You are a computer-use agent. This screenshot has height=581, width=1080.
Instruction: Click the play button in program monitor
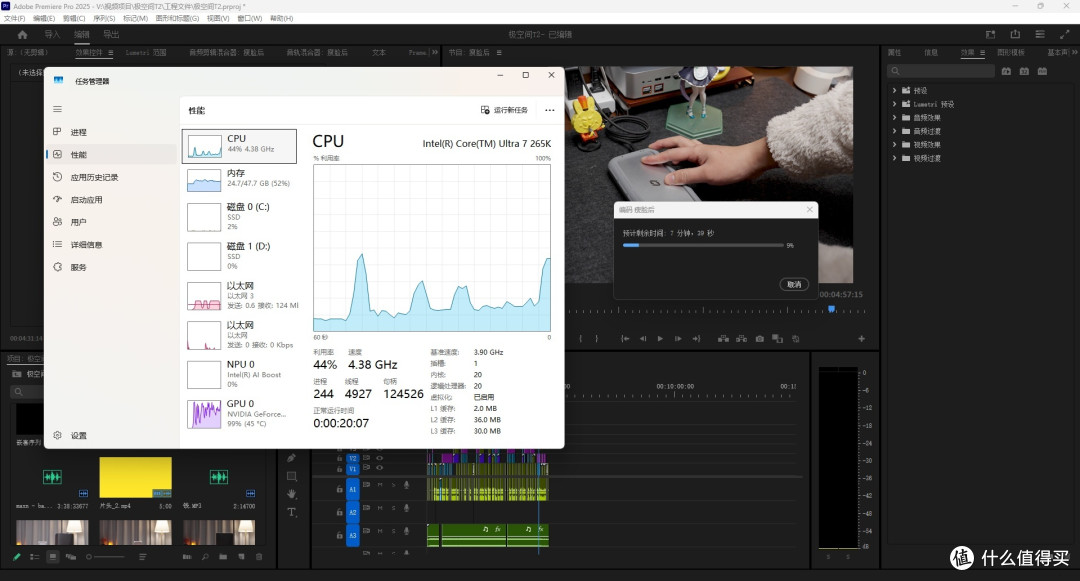coord(660,339)
